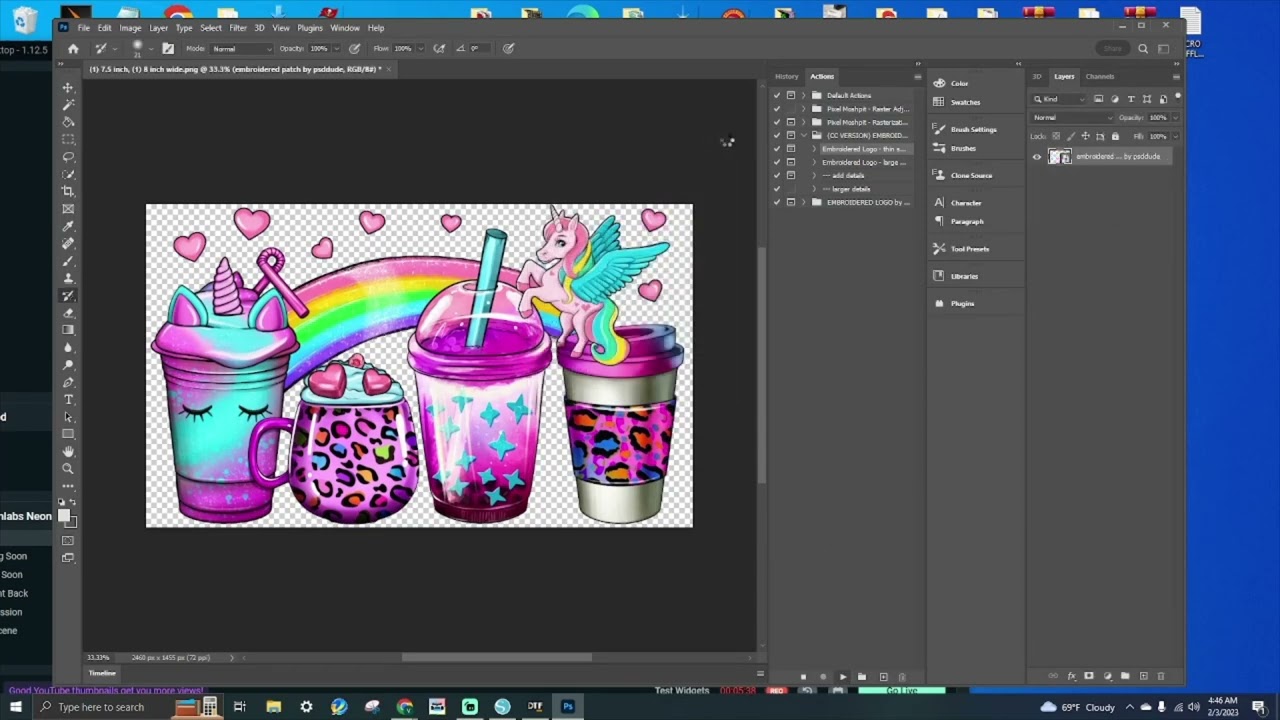Viewport: 1280px width, 720px height.
Task: Collapse the (CC VERSION) EMBROID folder
Action: (803, 136)
